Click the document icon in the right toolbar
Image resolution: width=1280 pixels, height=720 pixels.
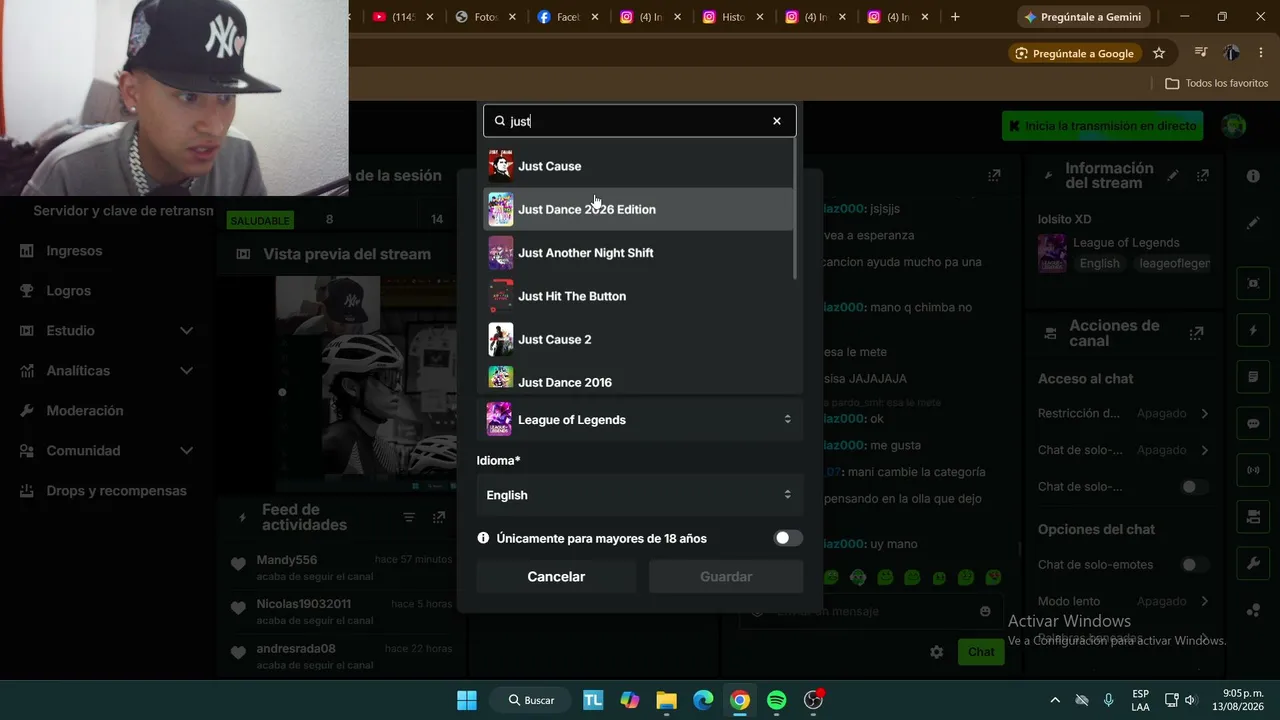1253,377
